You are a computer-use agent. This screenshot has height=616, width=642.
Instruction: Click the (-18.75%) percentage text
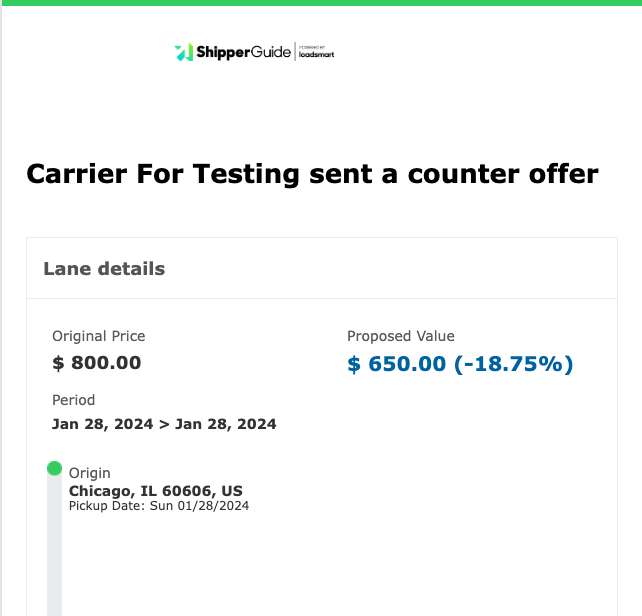[x=513, y=364]
